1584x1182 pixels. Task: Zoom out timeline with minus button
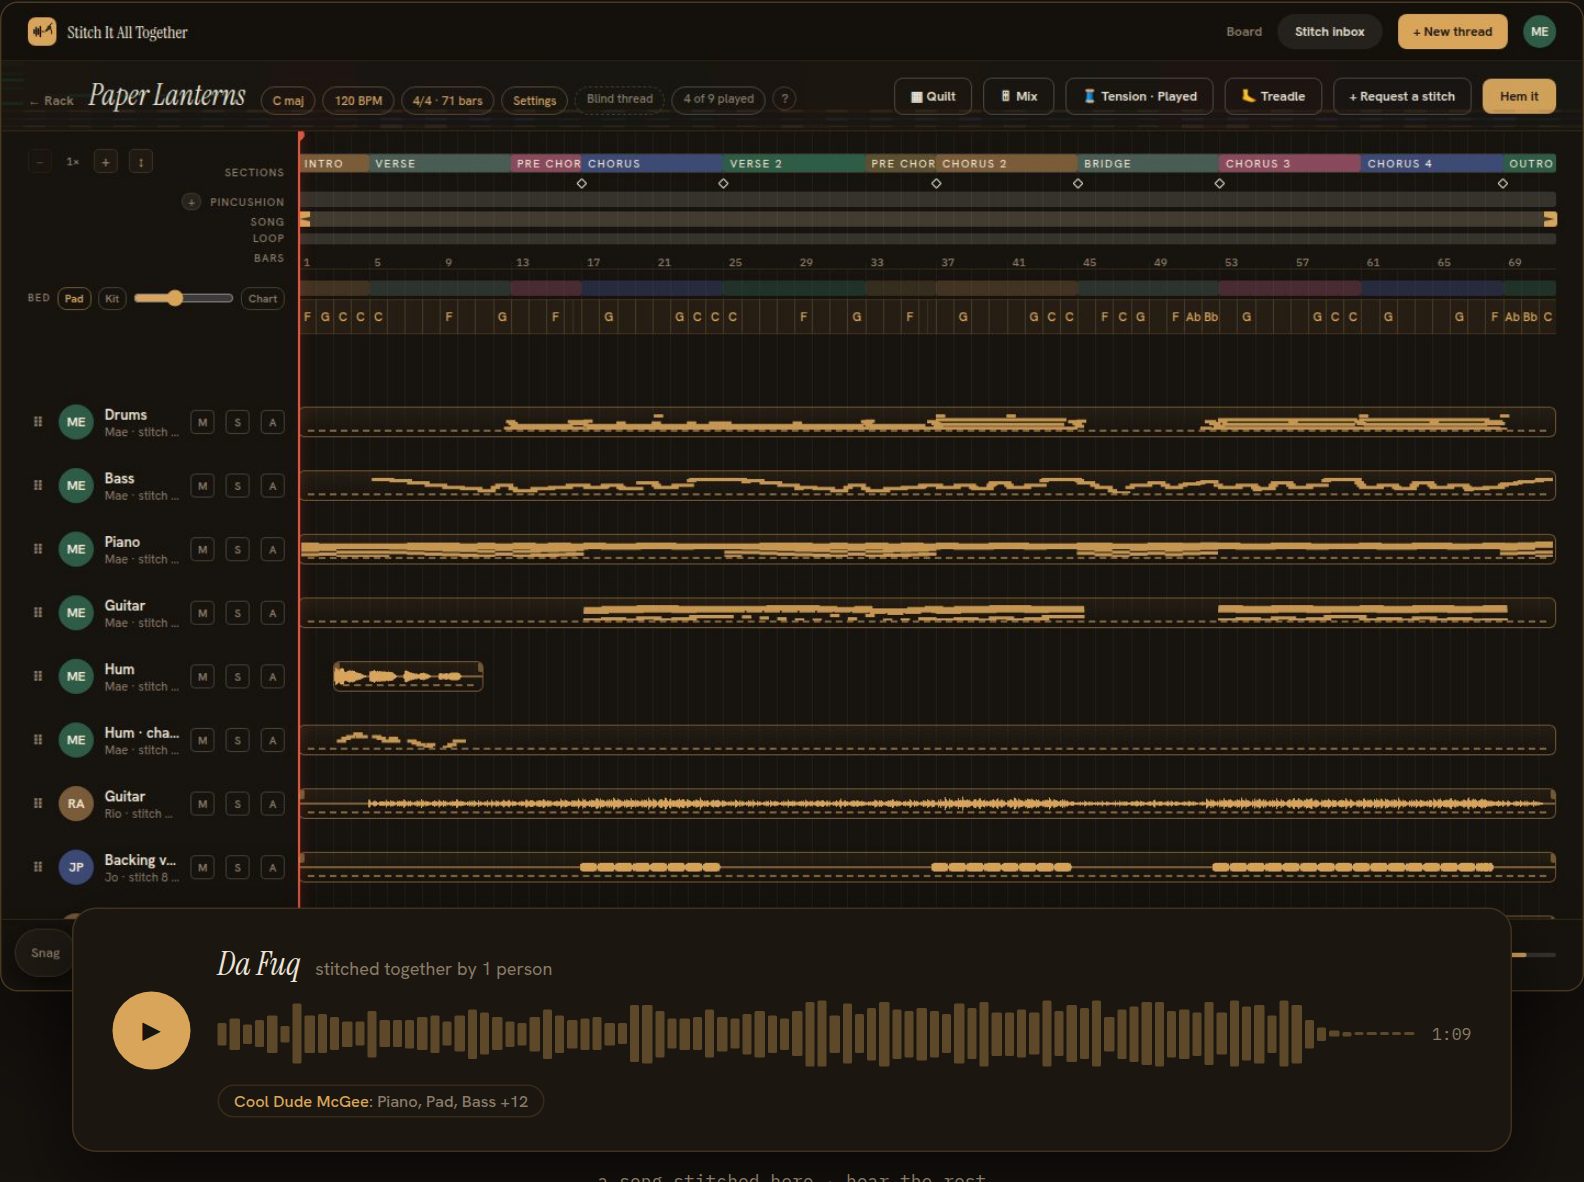40,161
